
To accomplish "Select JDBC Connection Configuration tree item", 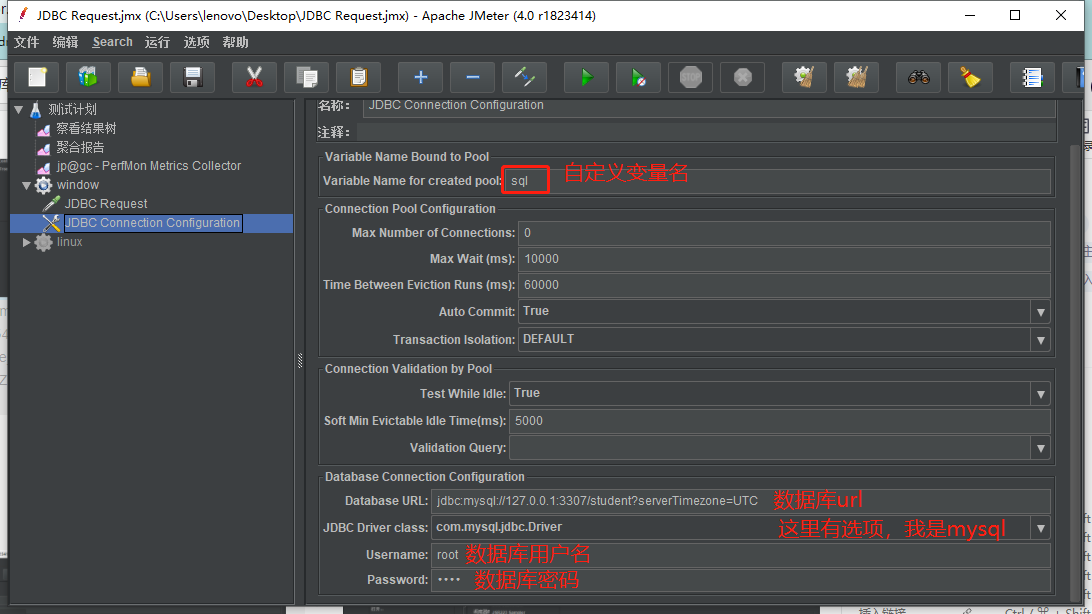I will click(x=153, y=223).
